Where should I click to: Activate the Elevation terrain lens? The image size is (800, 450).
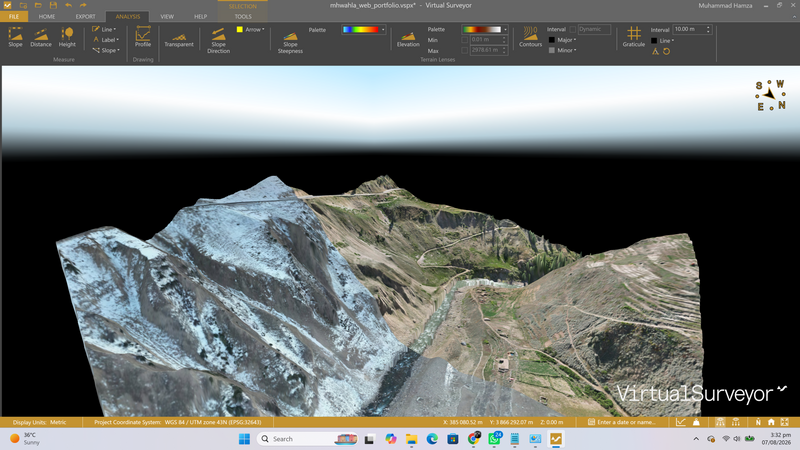tap(408, 39)
